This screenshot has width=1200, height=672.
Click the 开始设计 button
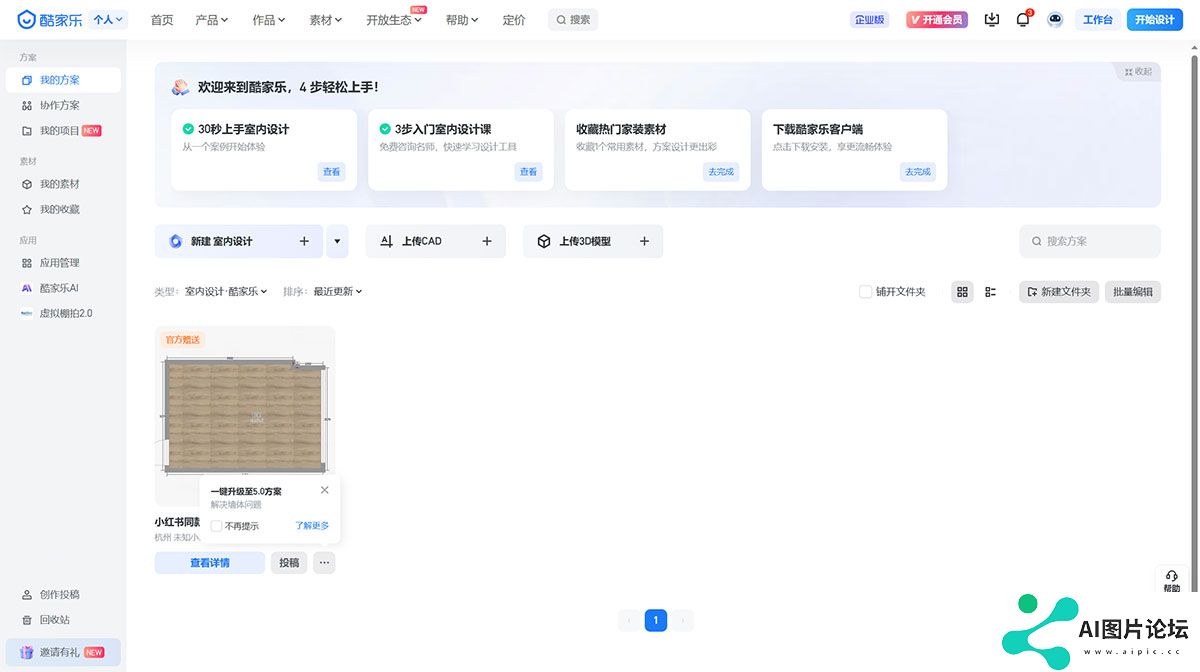coord(1155,19)
